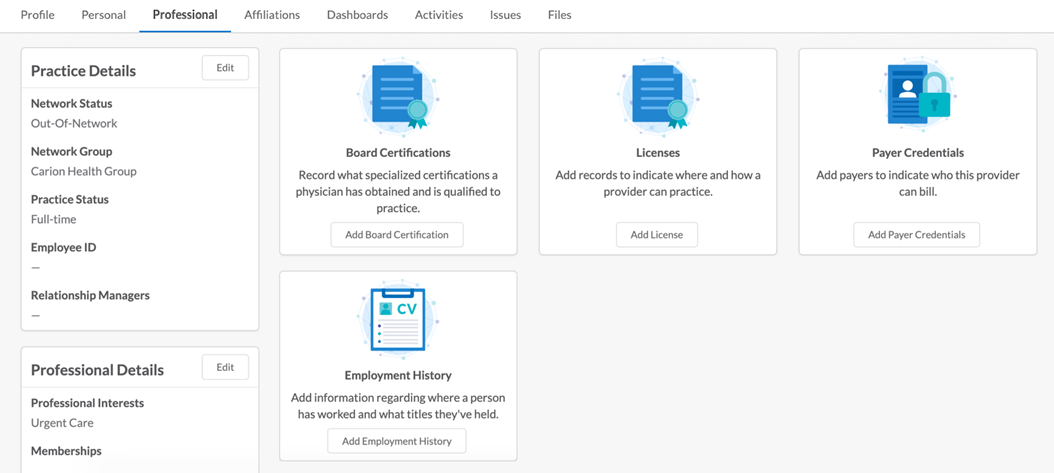The width and height of the screenshot is (1054, 473).
Task: Click the Payer Credentials padlock icon
Action: click(x=918, y=95)
